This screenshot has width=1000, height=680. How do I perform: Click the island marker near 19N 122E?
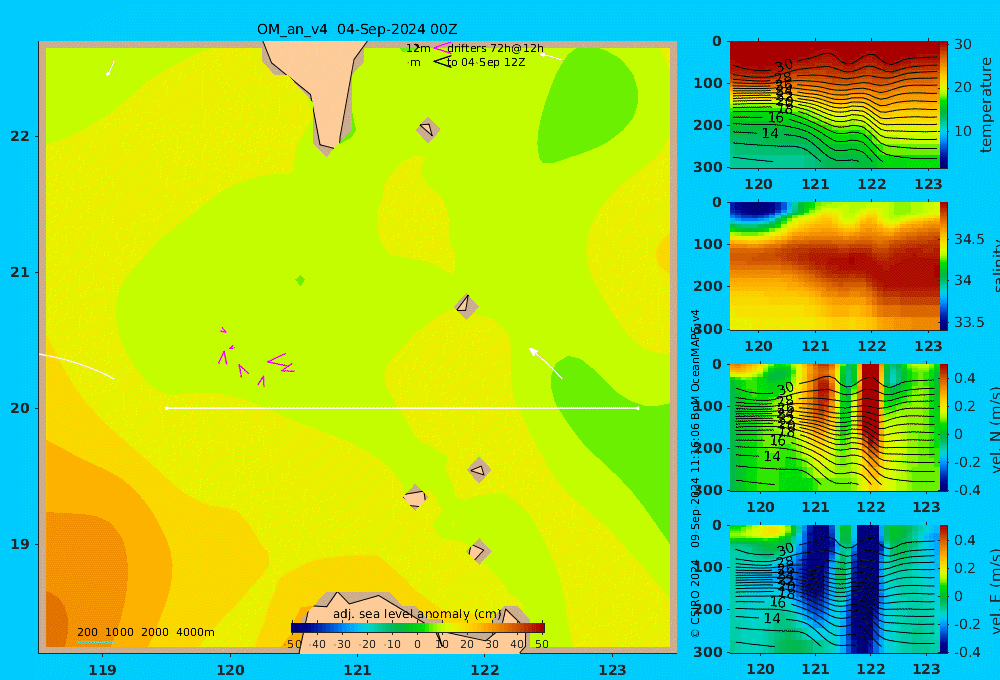[478, 551]
